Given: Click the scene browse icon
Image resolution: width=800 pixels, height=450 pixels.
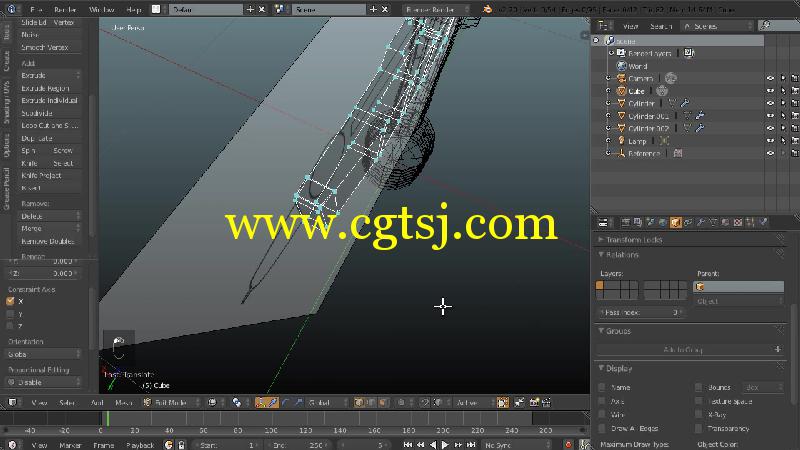Looking at the screenshot, I should tap(279, 9).
